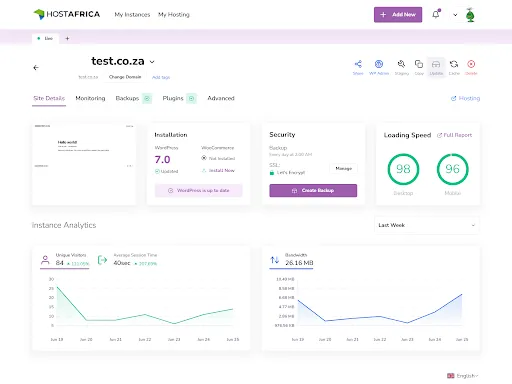512x384 pixels.
Task: Add a new tab with plus icon
Action: click(x=67, y=38)
